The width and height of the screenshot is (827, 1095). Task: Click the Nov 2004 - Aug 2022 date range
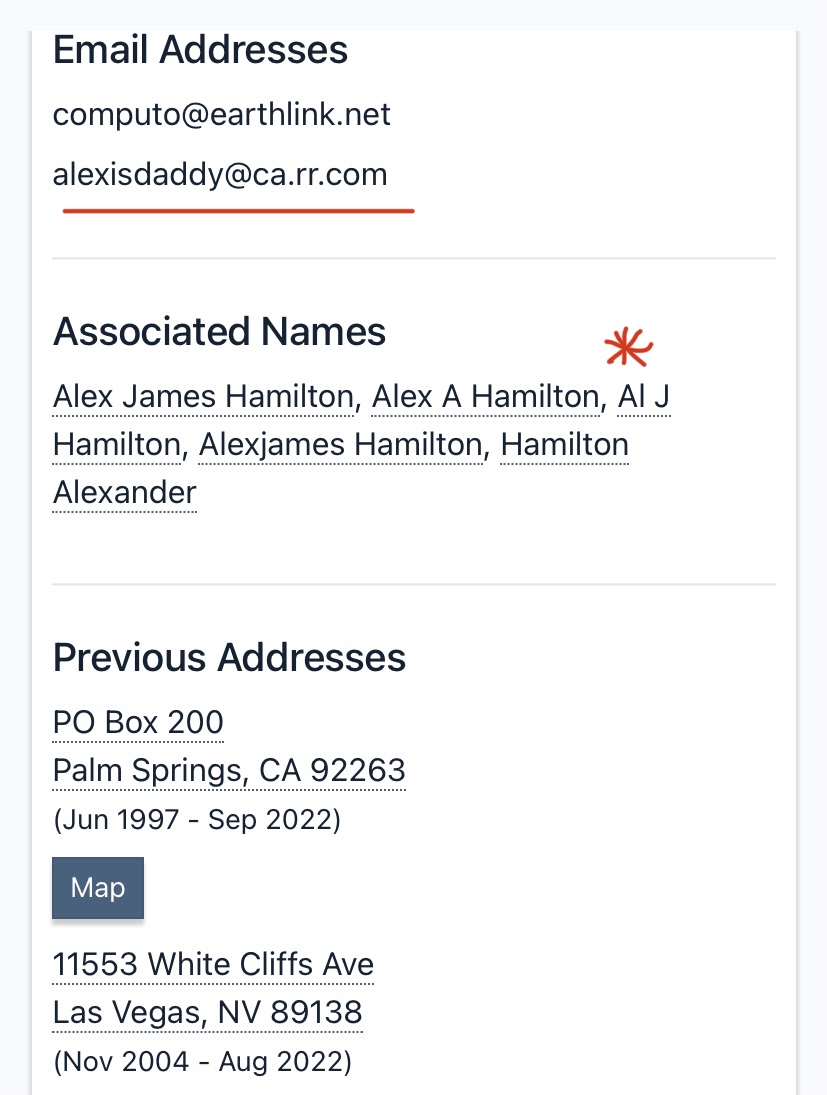coord(203,1061)
